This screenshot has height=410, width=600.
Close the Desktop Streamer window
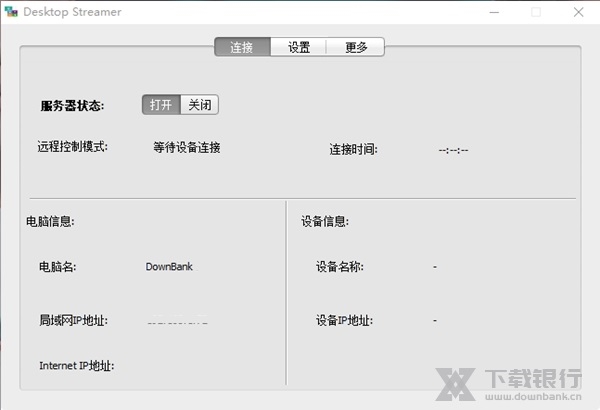578,12
